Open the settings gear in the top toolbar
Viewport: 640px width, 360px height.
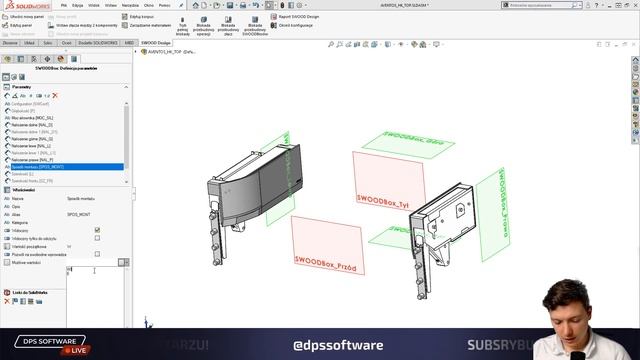click(299, 5)
